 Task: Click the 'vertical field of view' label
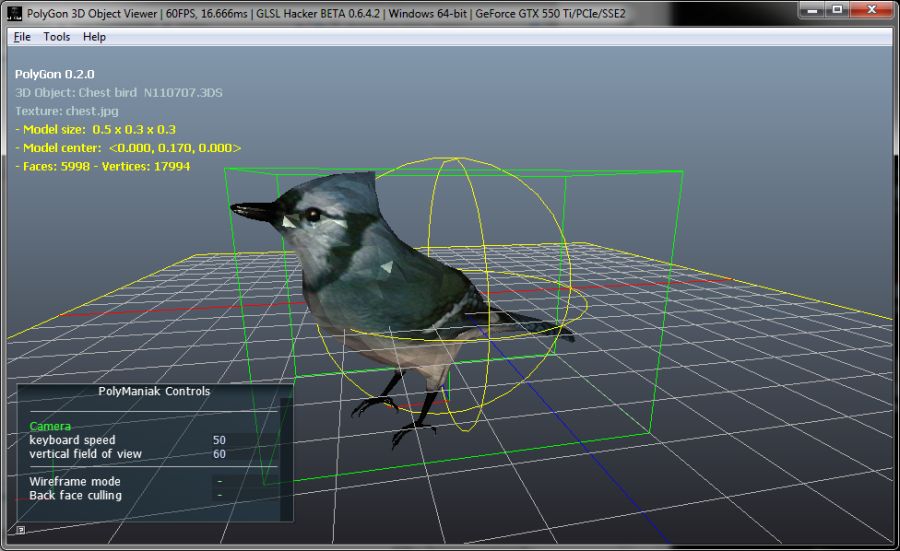click(x=86, y=454)
